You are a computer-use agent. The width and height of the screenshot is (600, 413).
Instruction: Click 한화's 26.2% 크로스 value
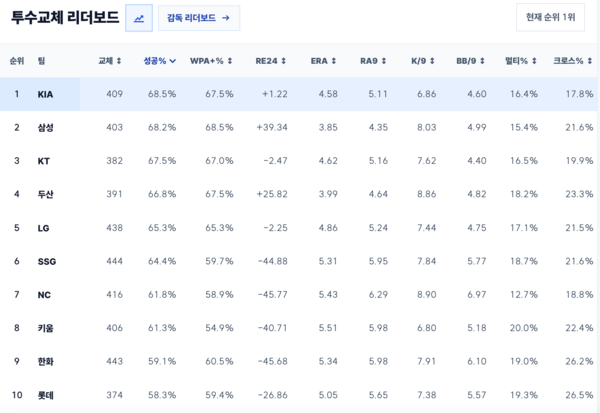pos(579,361)
